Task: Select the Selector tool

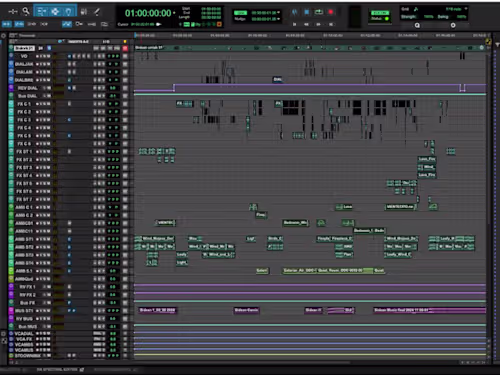Action: (55, 12)
